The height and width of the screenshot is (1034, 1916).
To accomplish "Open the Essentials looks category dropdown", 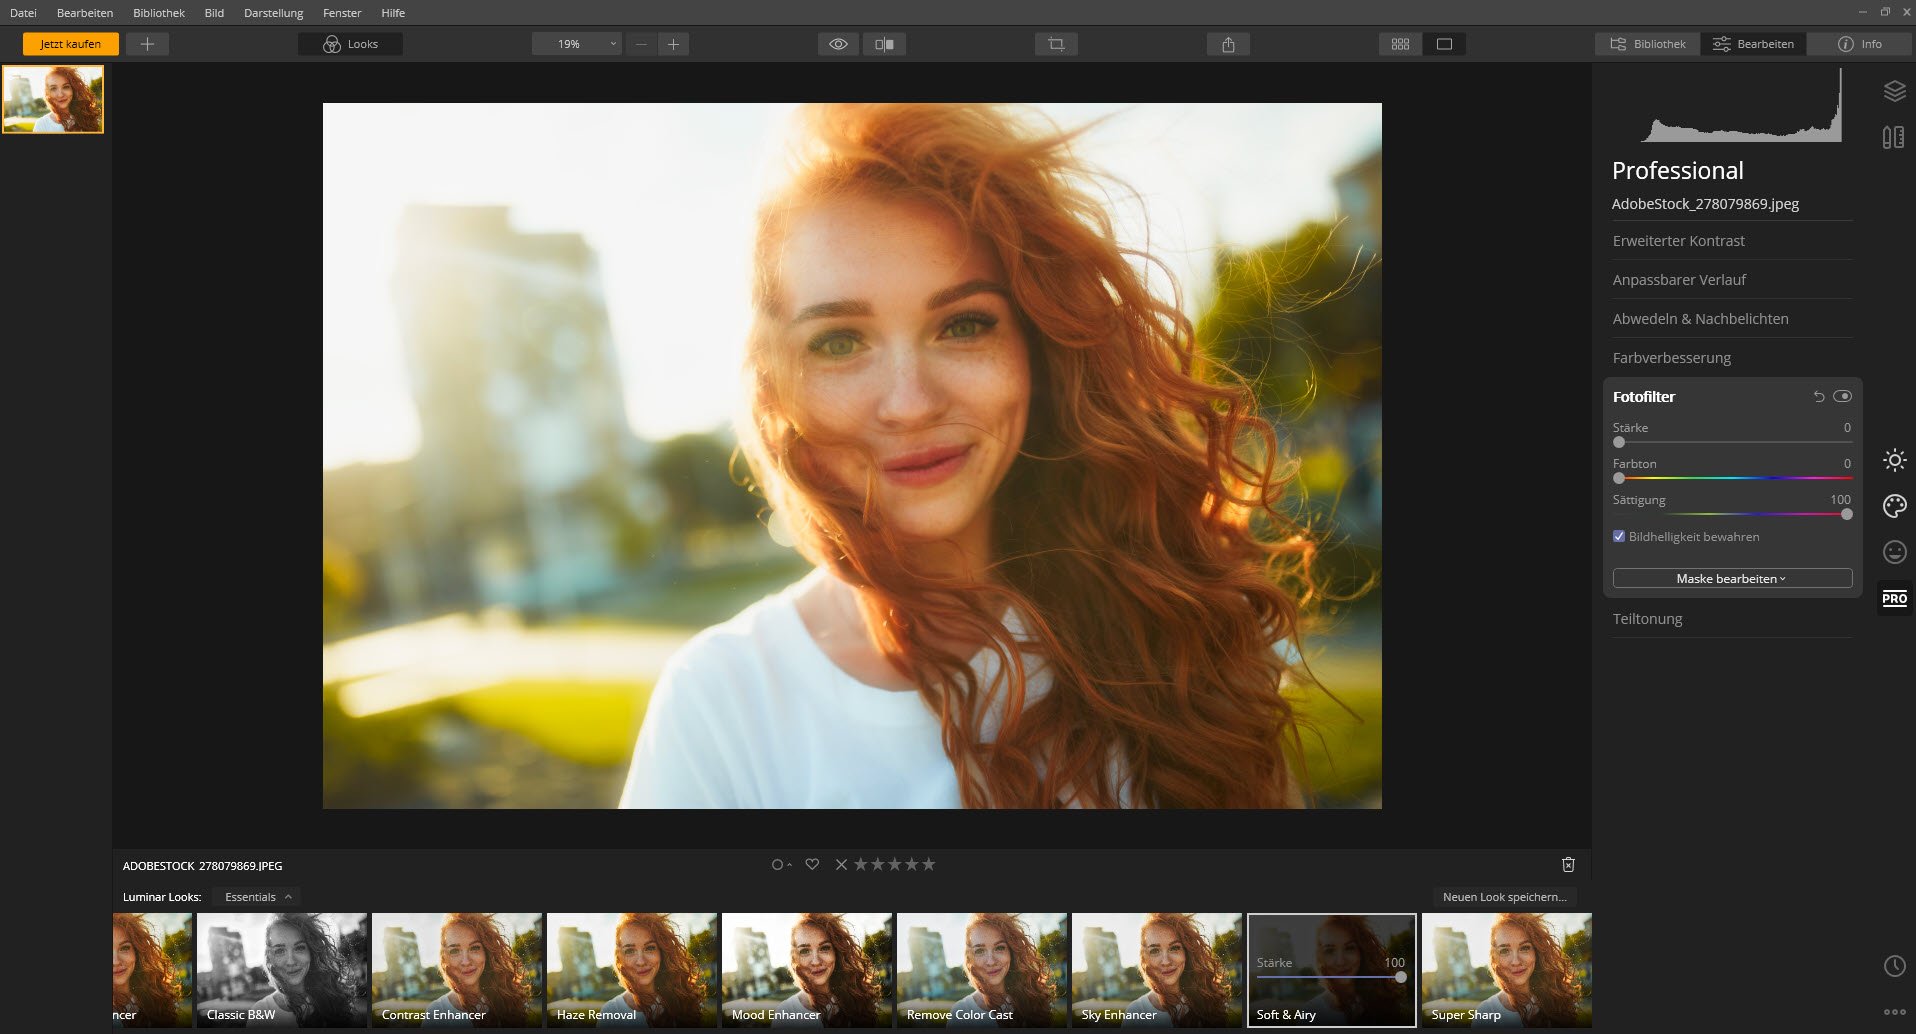I will point(258,897).
